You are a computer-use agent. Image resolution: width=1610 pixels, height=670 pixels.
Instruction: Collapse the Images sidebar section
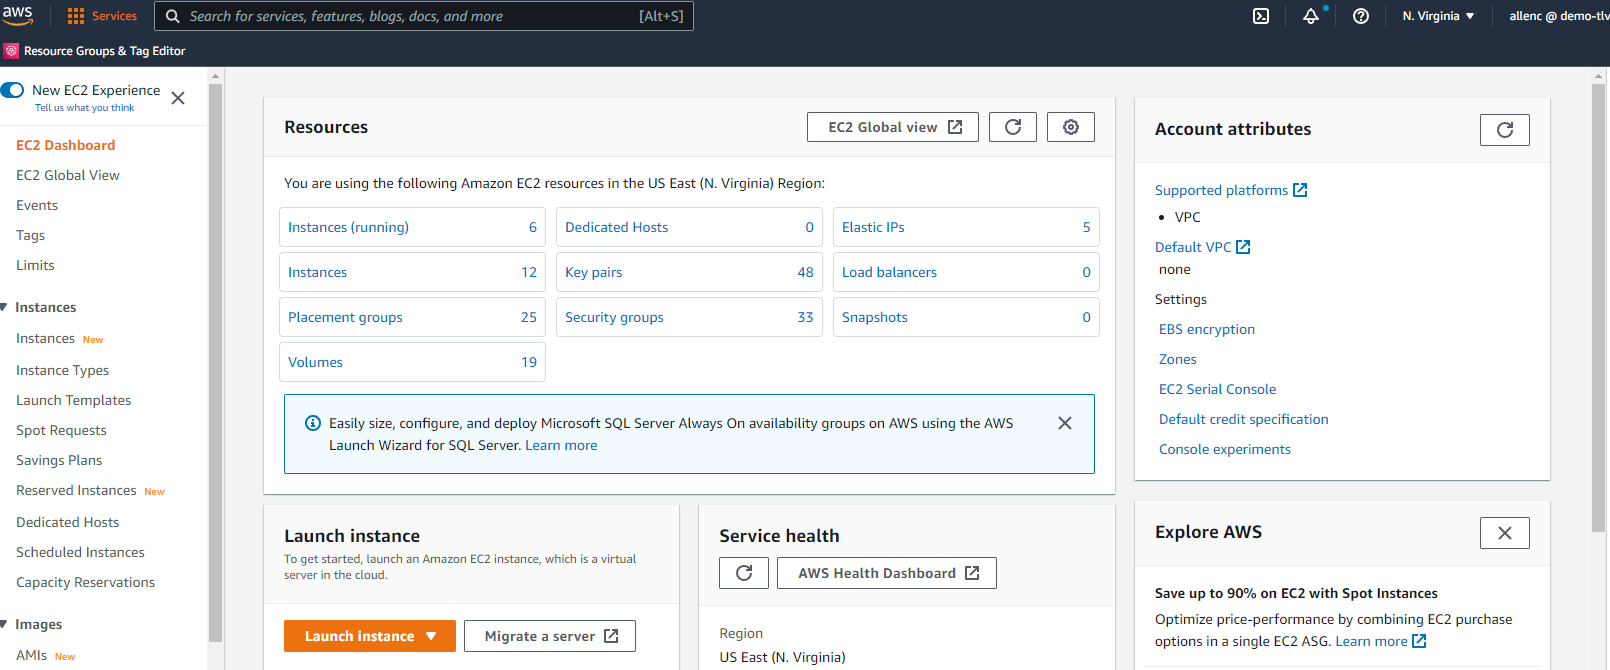(x=5, y=624)
